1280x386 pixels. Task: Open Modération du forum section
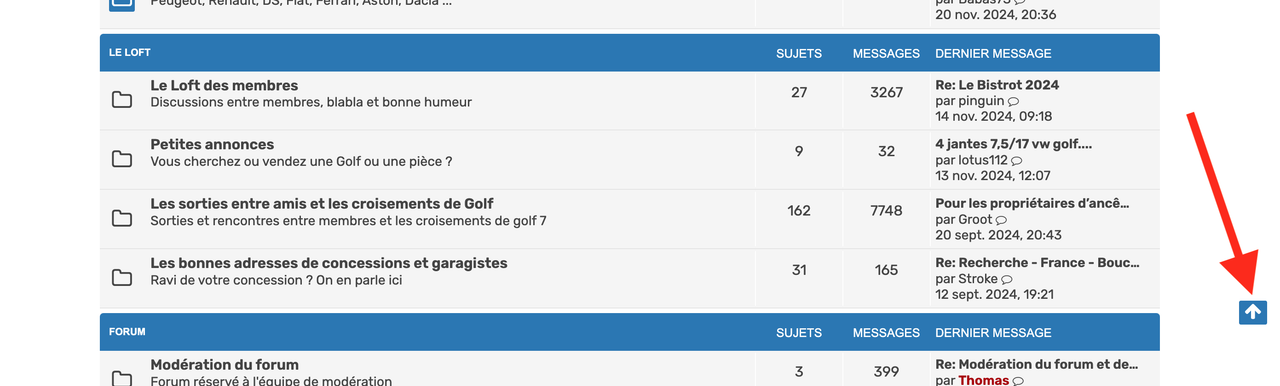[x=224, y=365]
